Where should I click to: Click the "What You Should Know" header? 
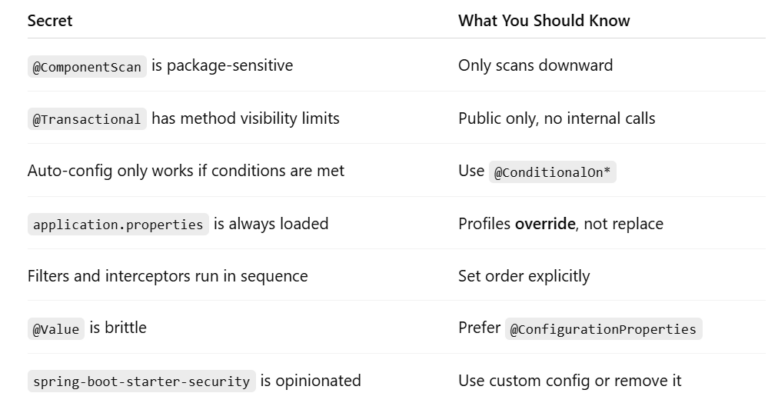[x=544, y=20]
